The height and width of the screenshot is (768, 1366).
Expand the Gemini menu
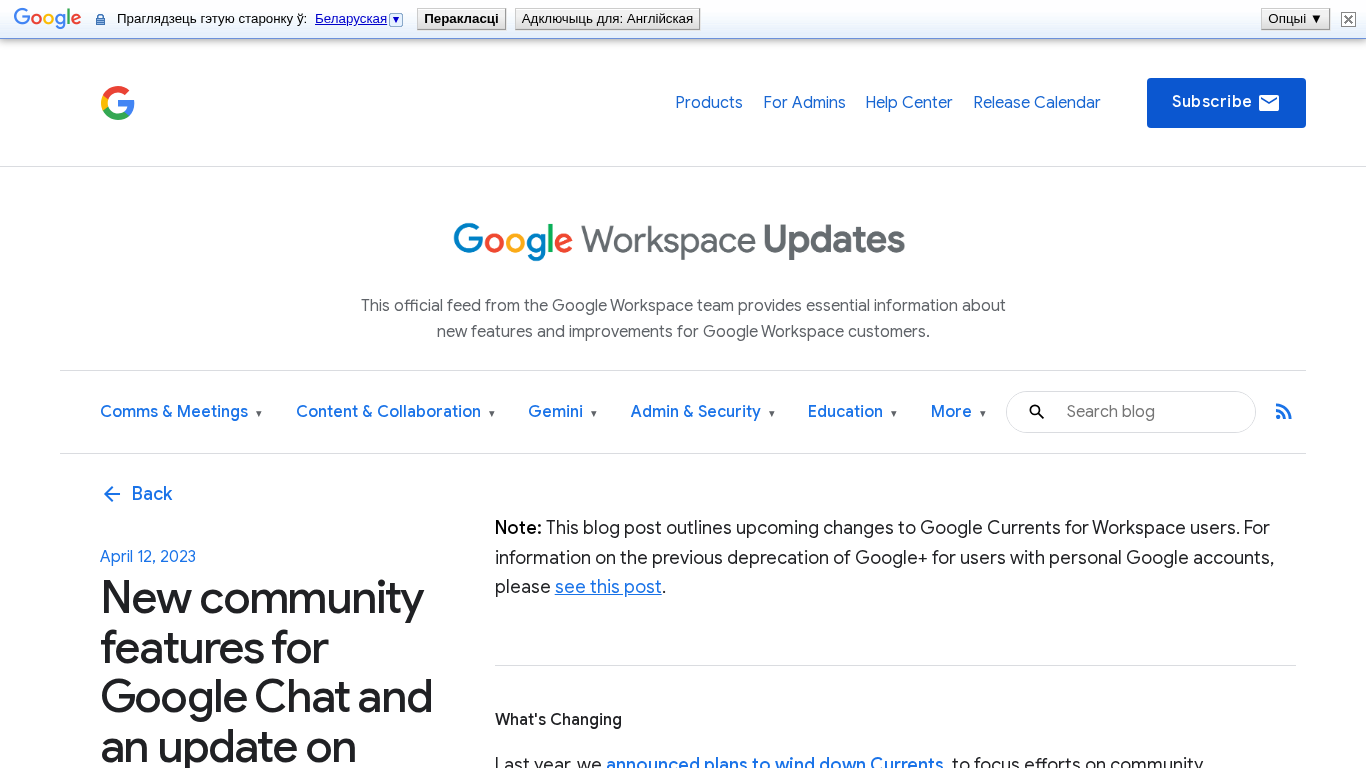point(563,412)
